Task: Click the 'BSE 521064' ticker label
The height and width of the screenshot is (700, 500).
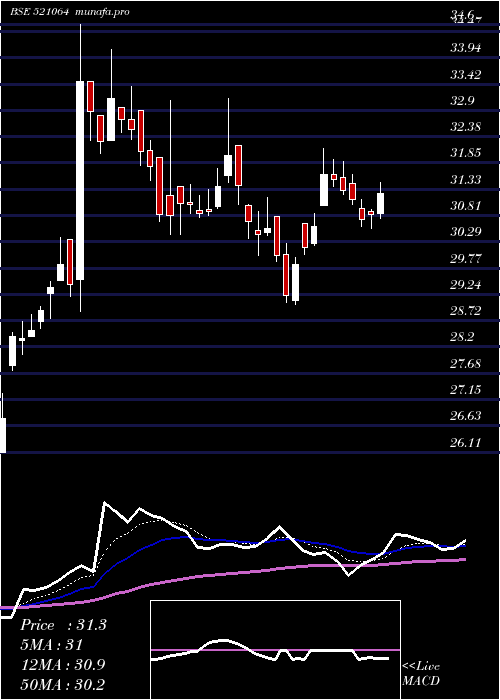Action: tap(39, 12)
